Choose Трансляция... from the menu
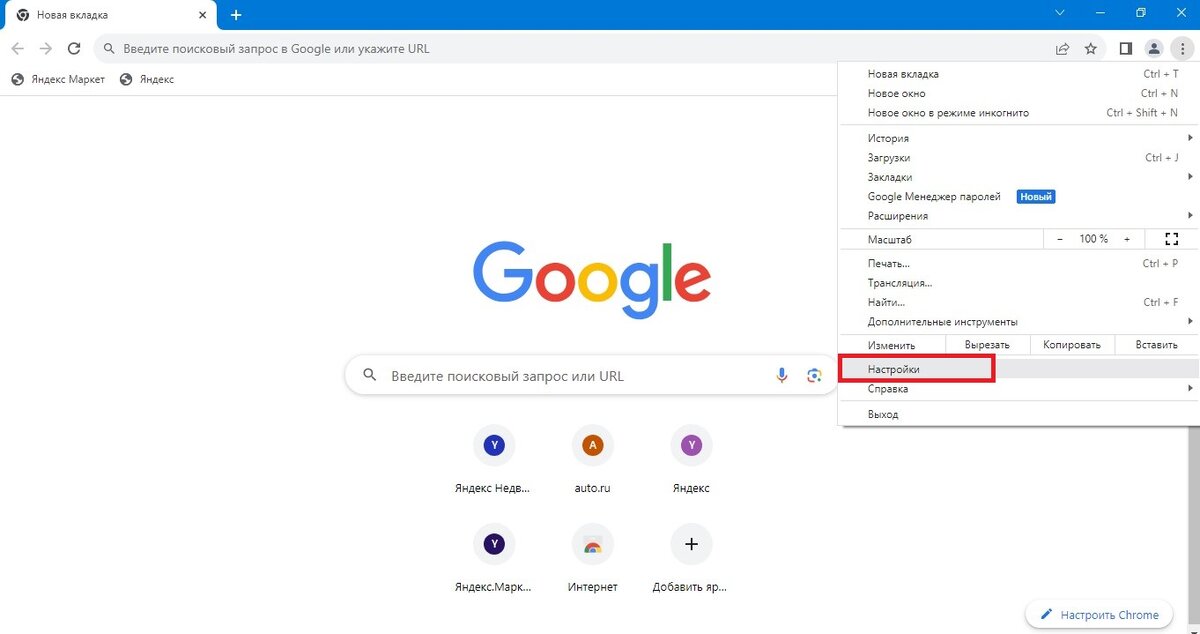This screenshot has height=634, width=1200. (1017, 283)
